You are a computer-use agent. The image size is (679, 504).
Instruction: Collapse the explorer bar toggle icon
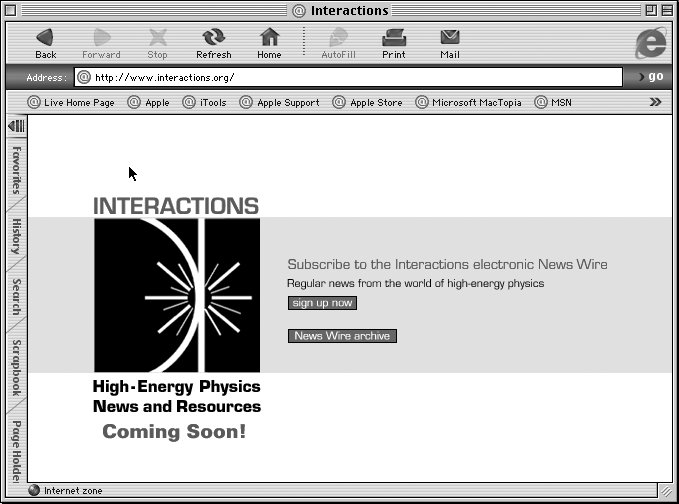[x=16, y=126]
